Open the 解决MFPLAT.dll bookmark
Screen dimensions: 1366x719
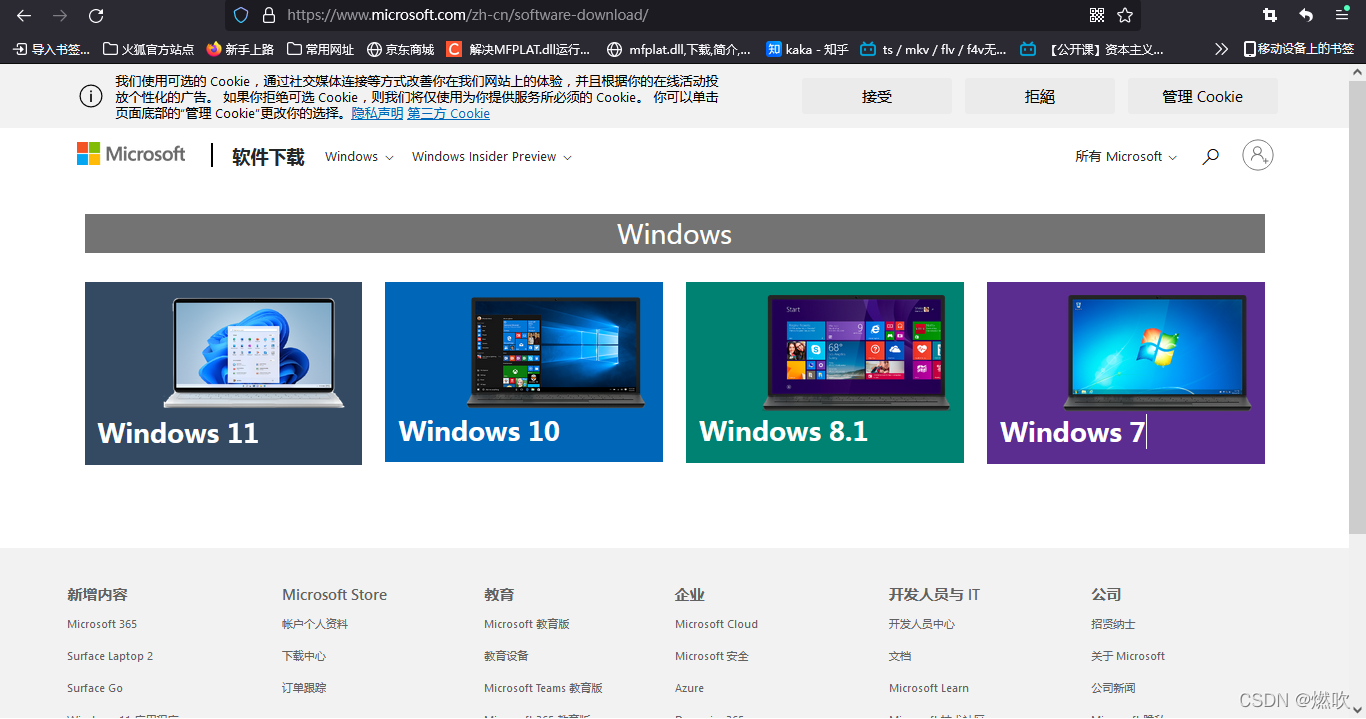point(518,49)
